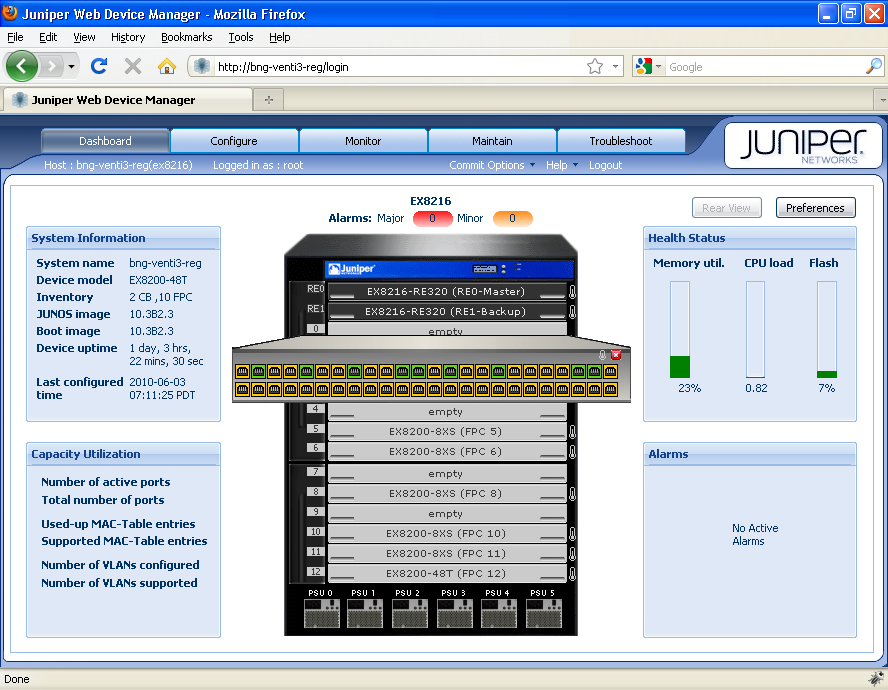Expand the Help dropdown in the Juniper header

562,165
